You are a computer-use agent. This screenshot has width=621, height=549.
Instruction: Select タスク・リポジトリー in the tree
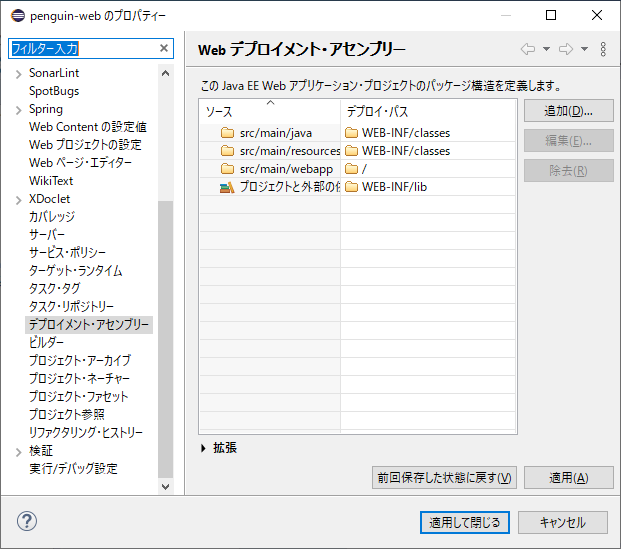(x=71, y=307)
